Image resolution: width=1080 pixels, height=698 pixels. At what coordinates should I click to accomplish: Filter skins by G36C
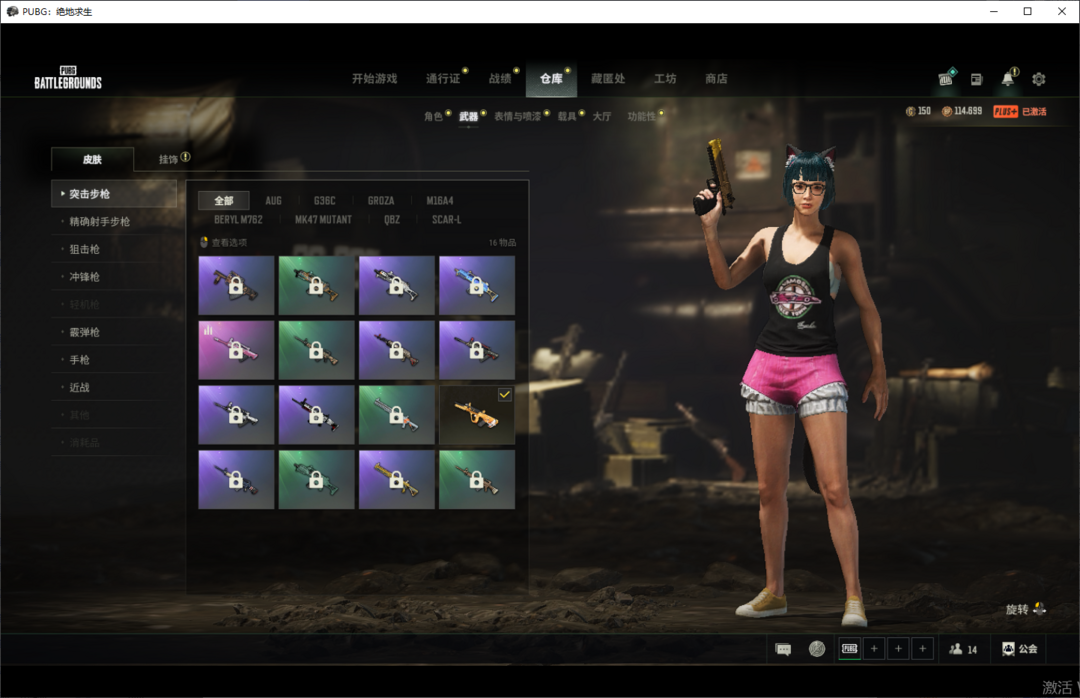point(324,201)
